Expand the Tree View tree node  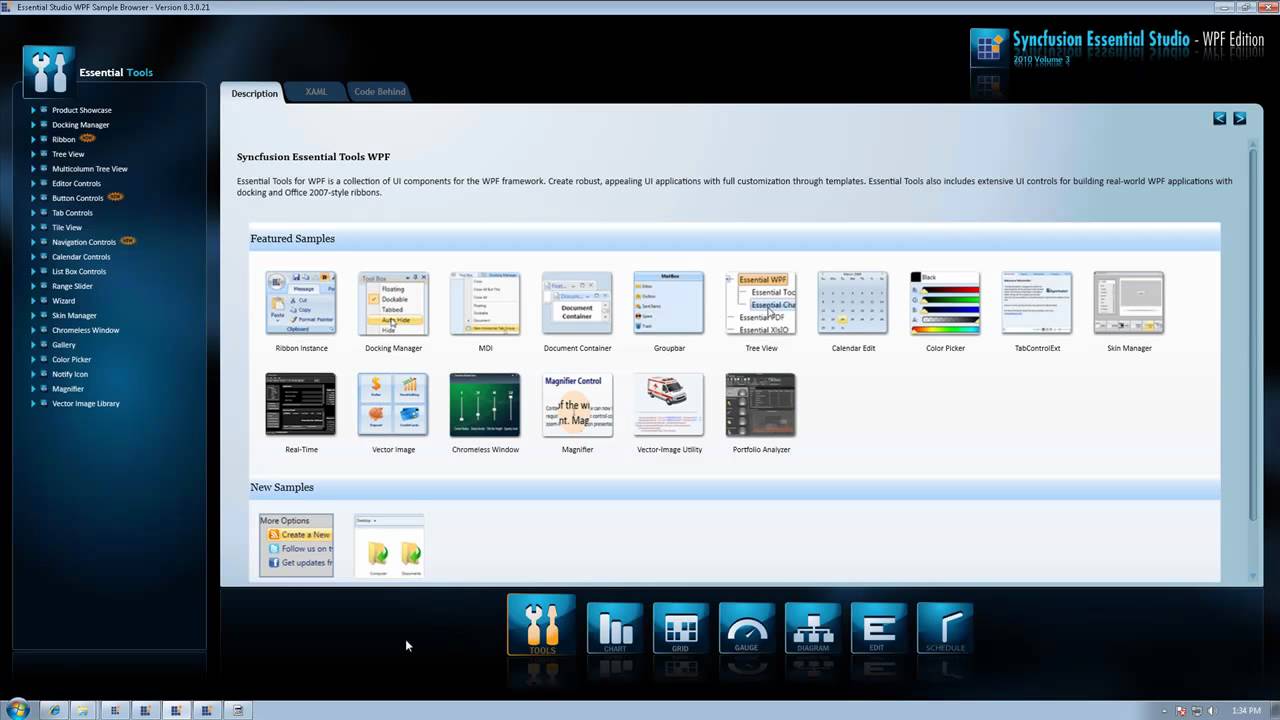point(33,154)
